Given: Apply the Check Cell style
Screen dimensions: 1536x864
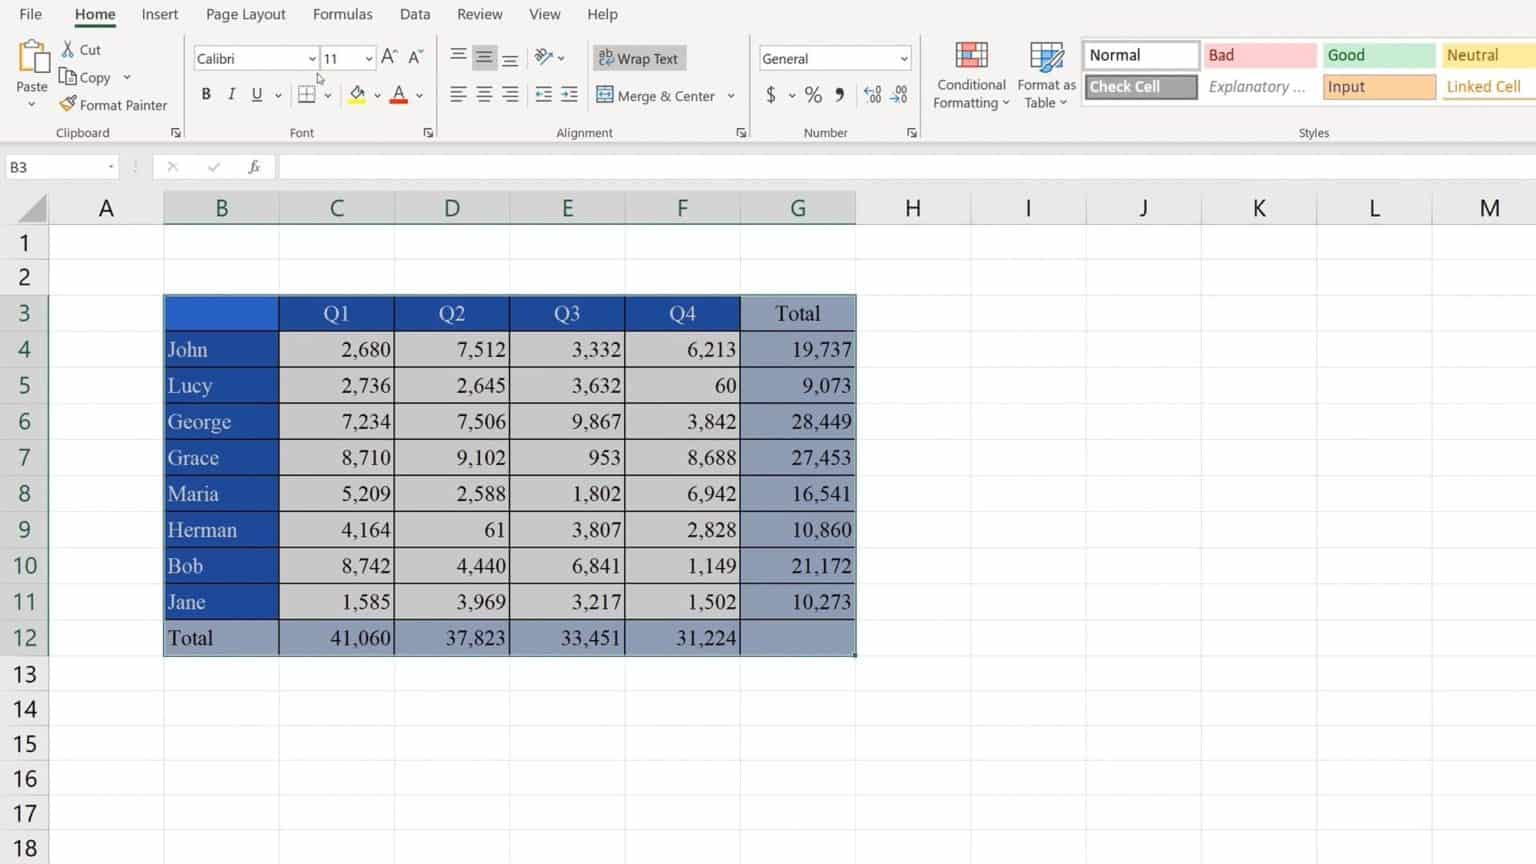Looking at the screenshot, I should (x=1140, y=87).
